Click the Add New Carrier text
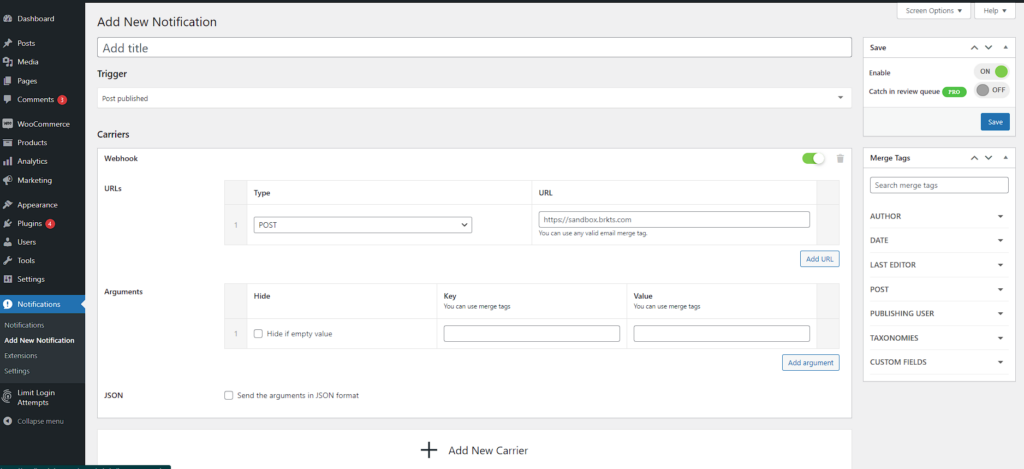This screenshot has height=469, width=1024. [x=488, y=451]
